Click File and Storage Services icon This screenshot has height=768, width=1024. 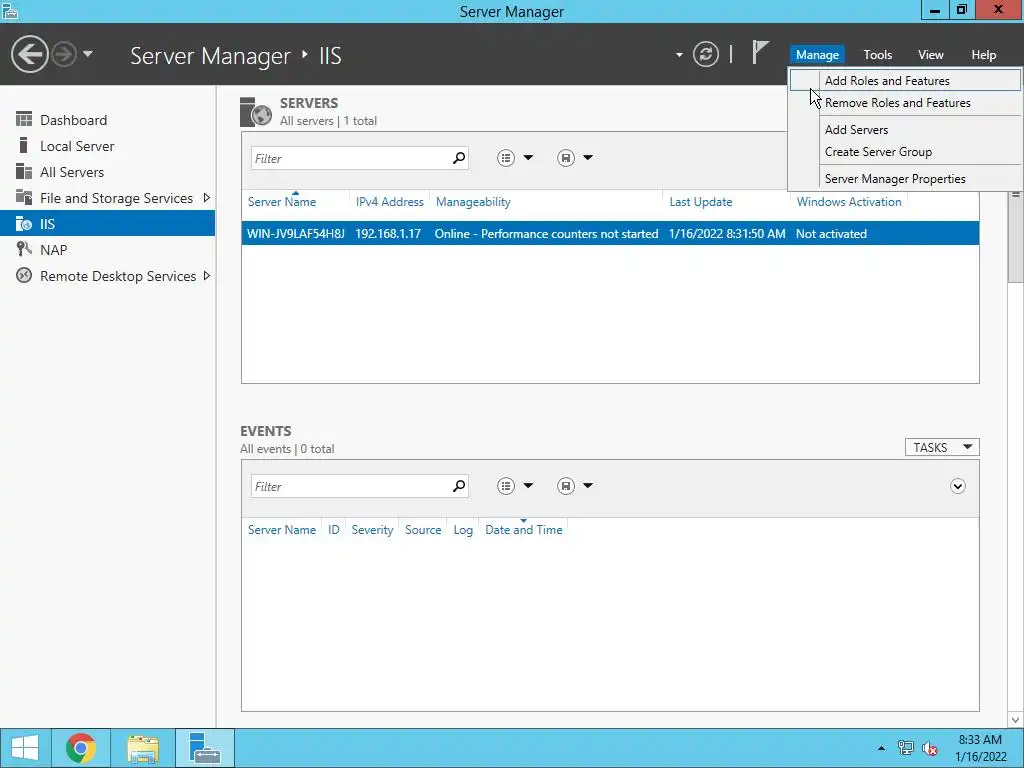click(24, 197)
